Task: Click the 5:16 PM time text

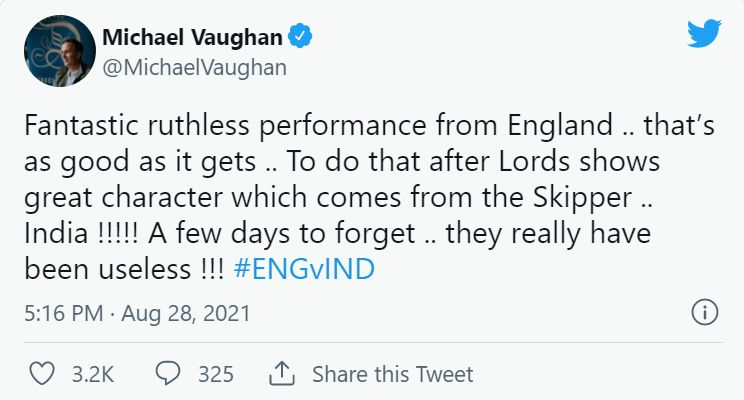Action: (63, 314)
